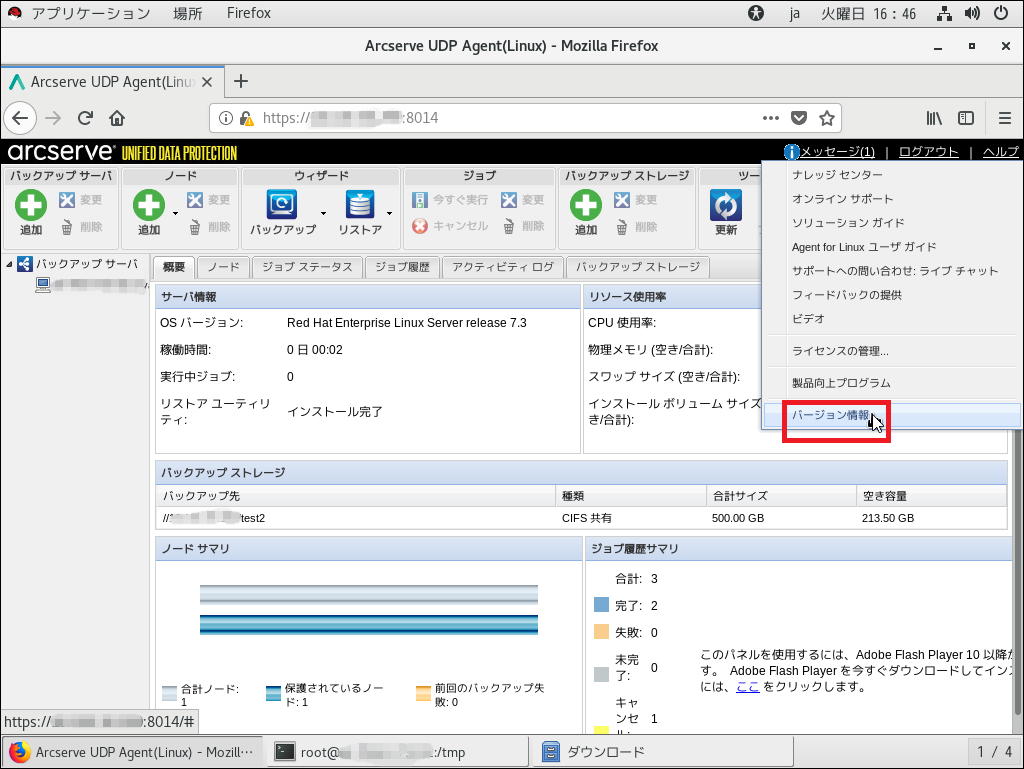Expand the Restore wizard dropdown arrow

[389, 213]
